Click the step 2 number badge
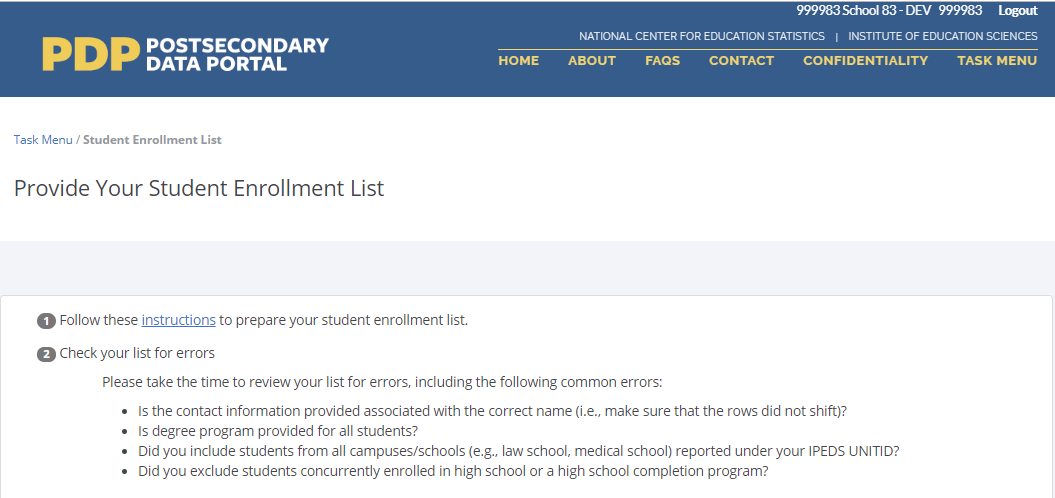Viewport: 1055px width, 498px height. [x=46, y=354]
